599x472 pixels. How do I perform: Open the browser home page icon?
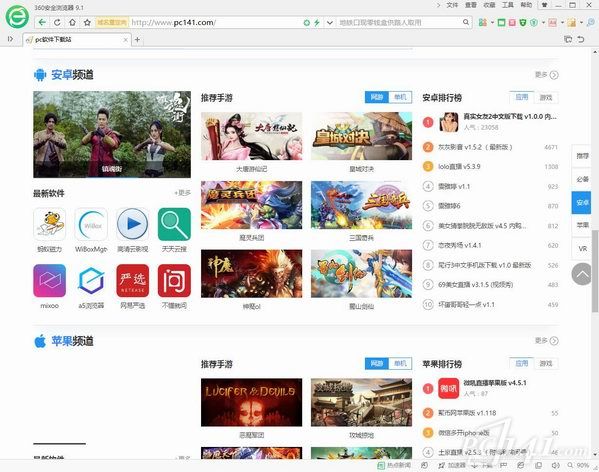point(72,23)
